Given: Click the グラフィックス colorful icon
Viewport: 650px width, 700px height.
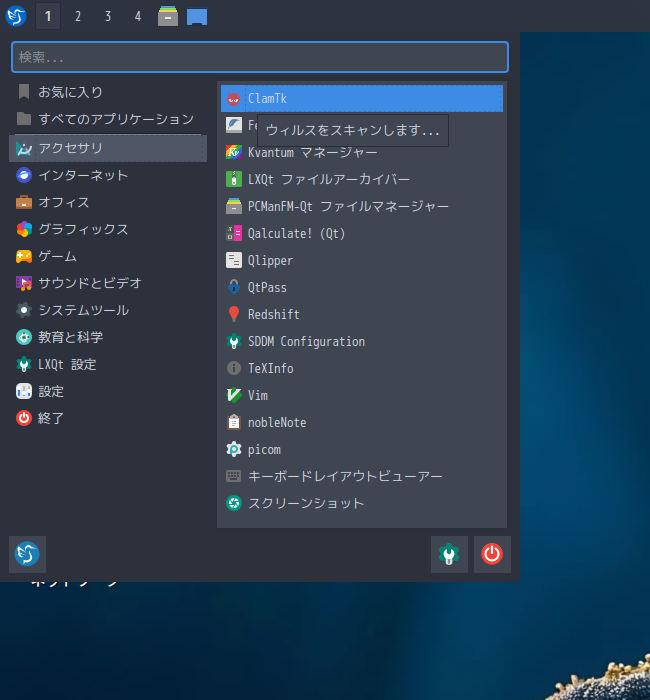Looking at the screenshot, I should (x=24, y=229).
